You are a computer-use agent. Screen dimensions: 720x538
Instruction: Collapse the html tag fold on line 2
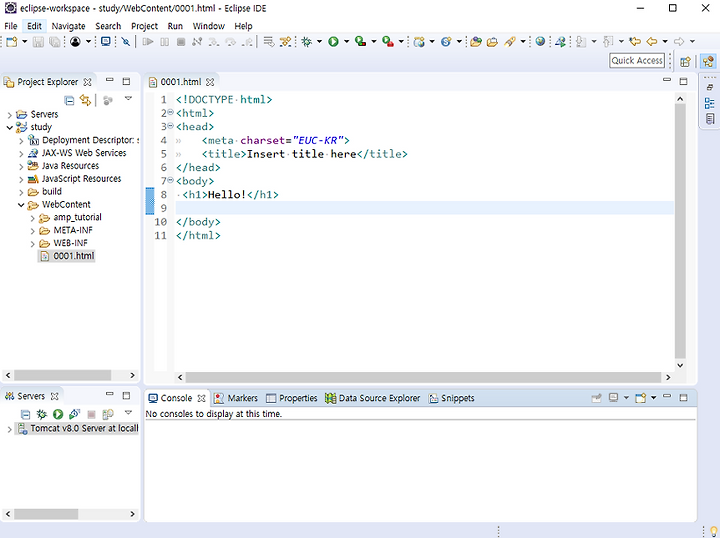(170, 112)
